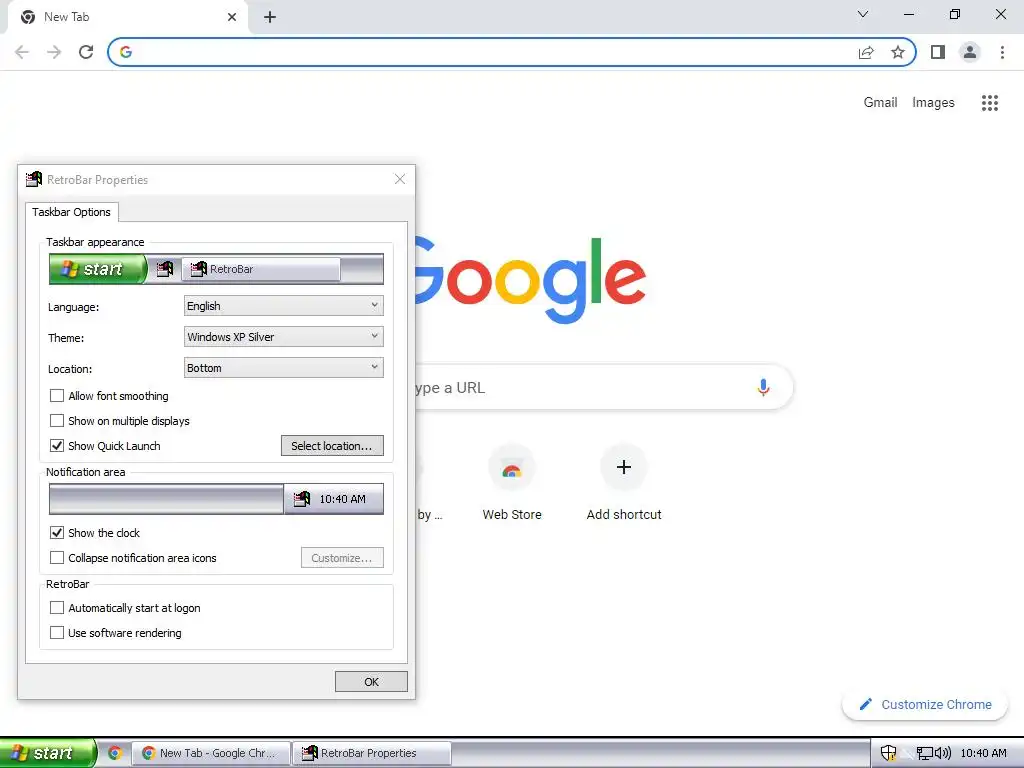Click notification area preview clock
This screenshot has width=1024, height=768.
click(342, 499)
